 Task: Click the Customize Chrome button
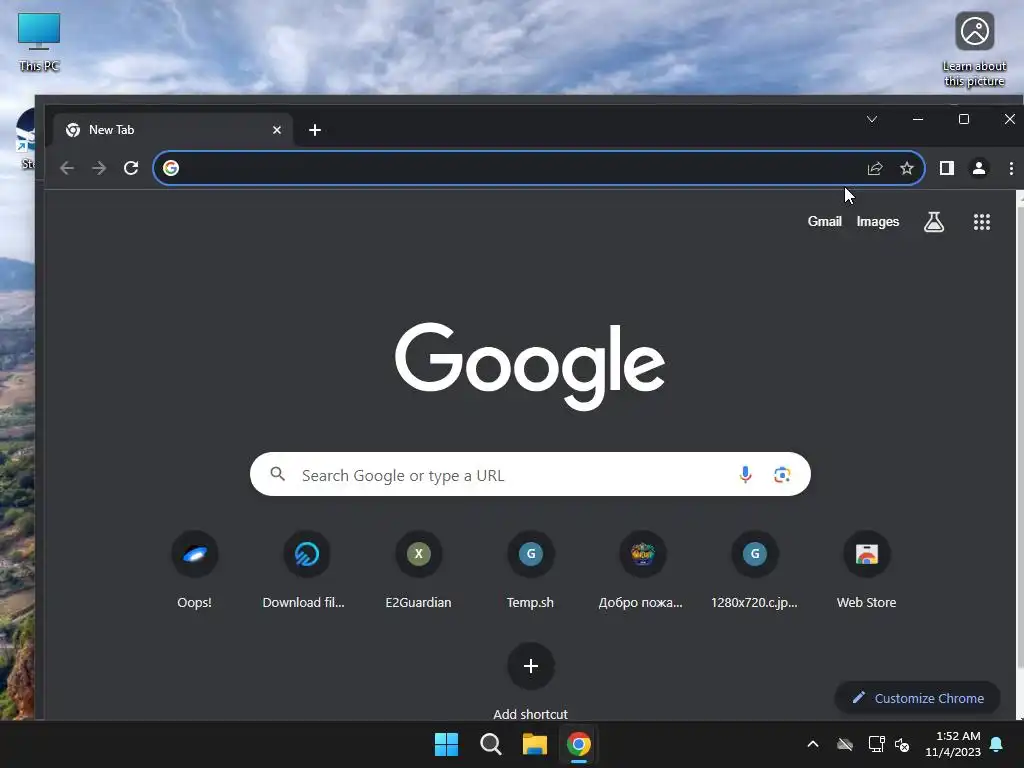[918, 698]
